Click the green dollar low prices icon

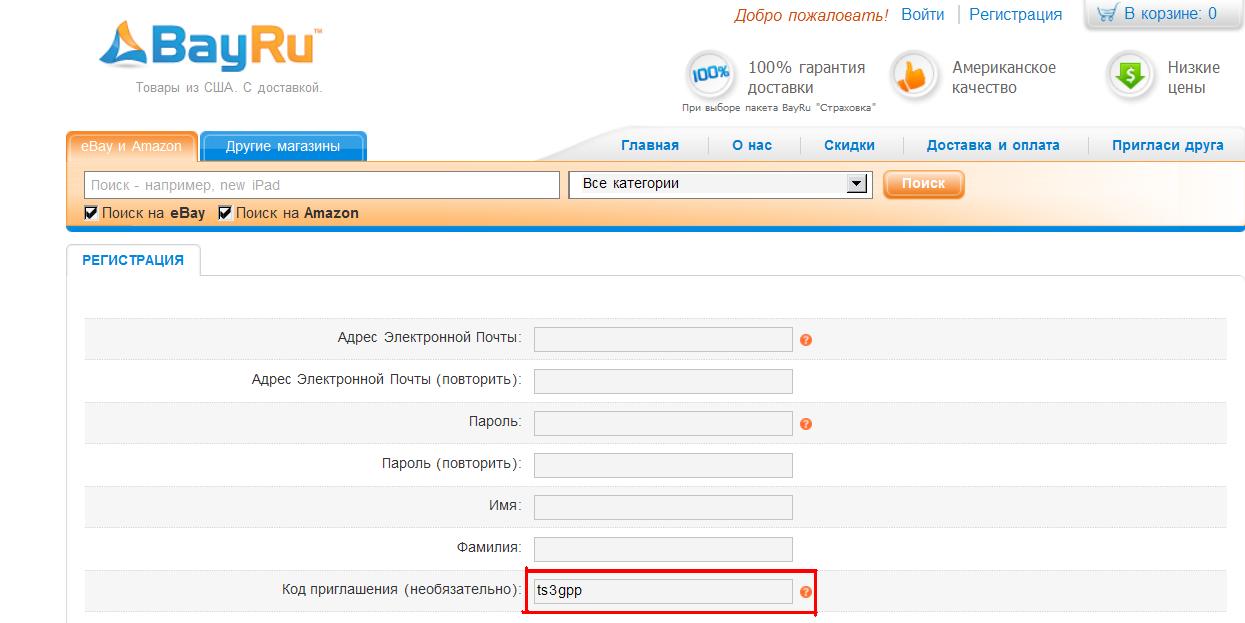point(1130,76)
